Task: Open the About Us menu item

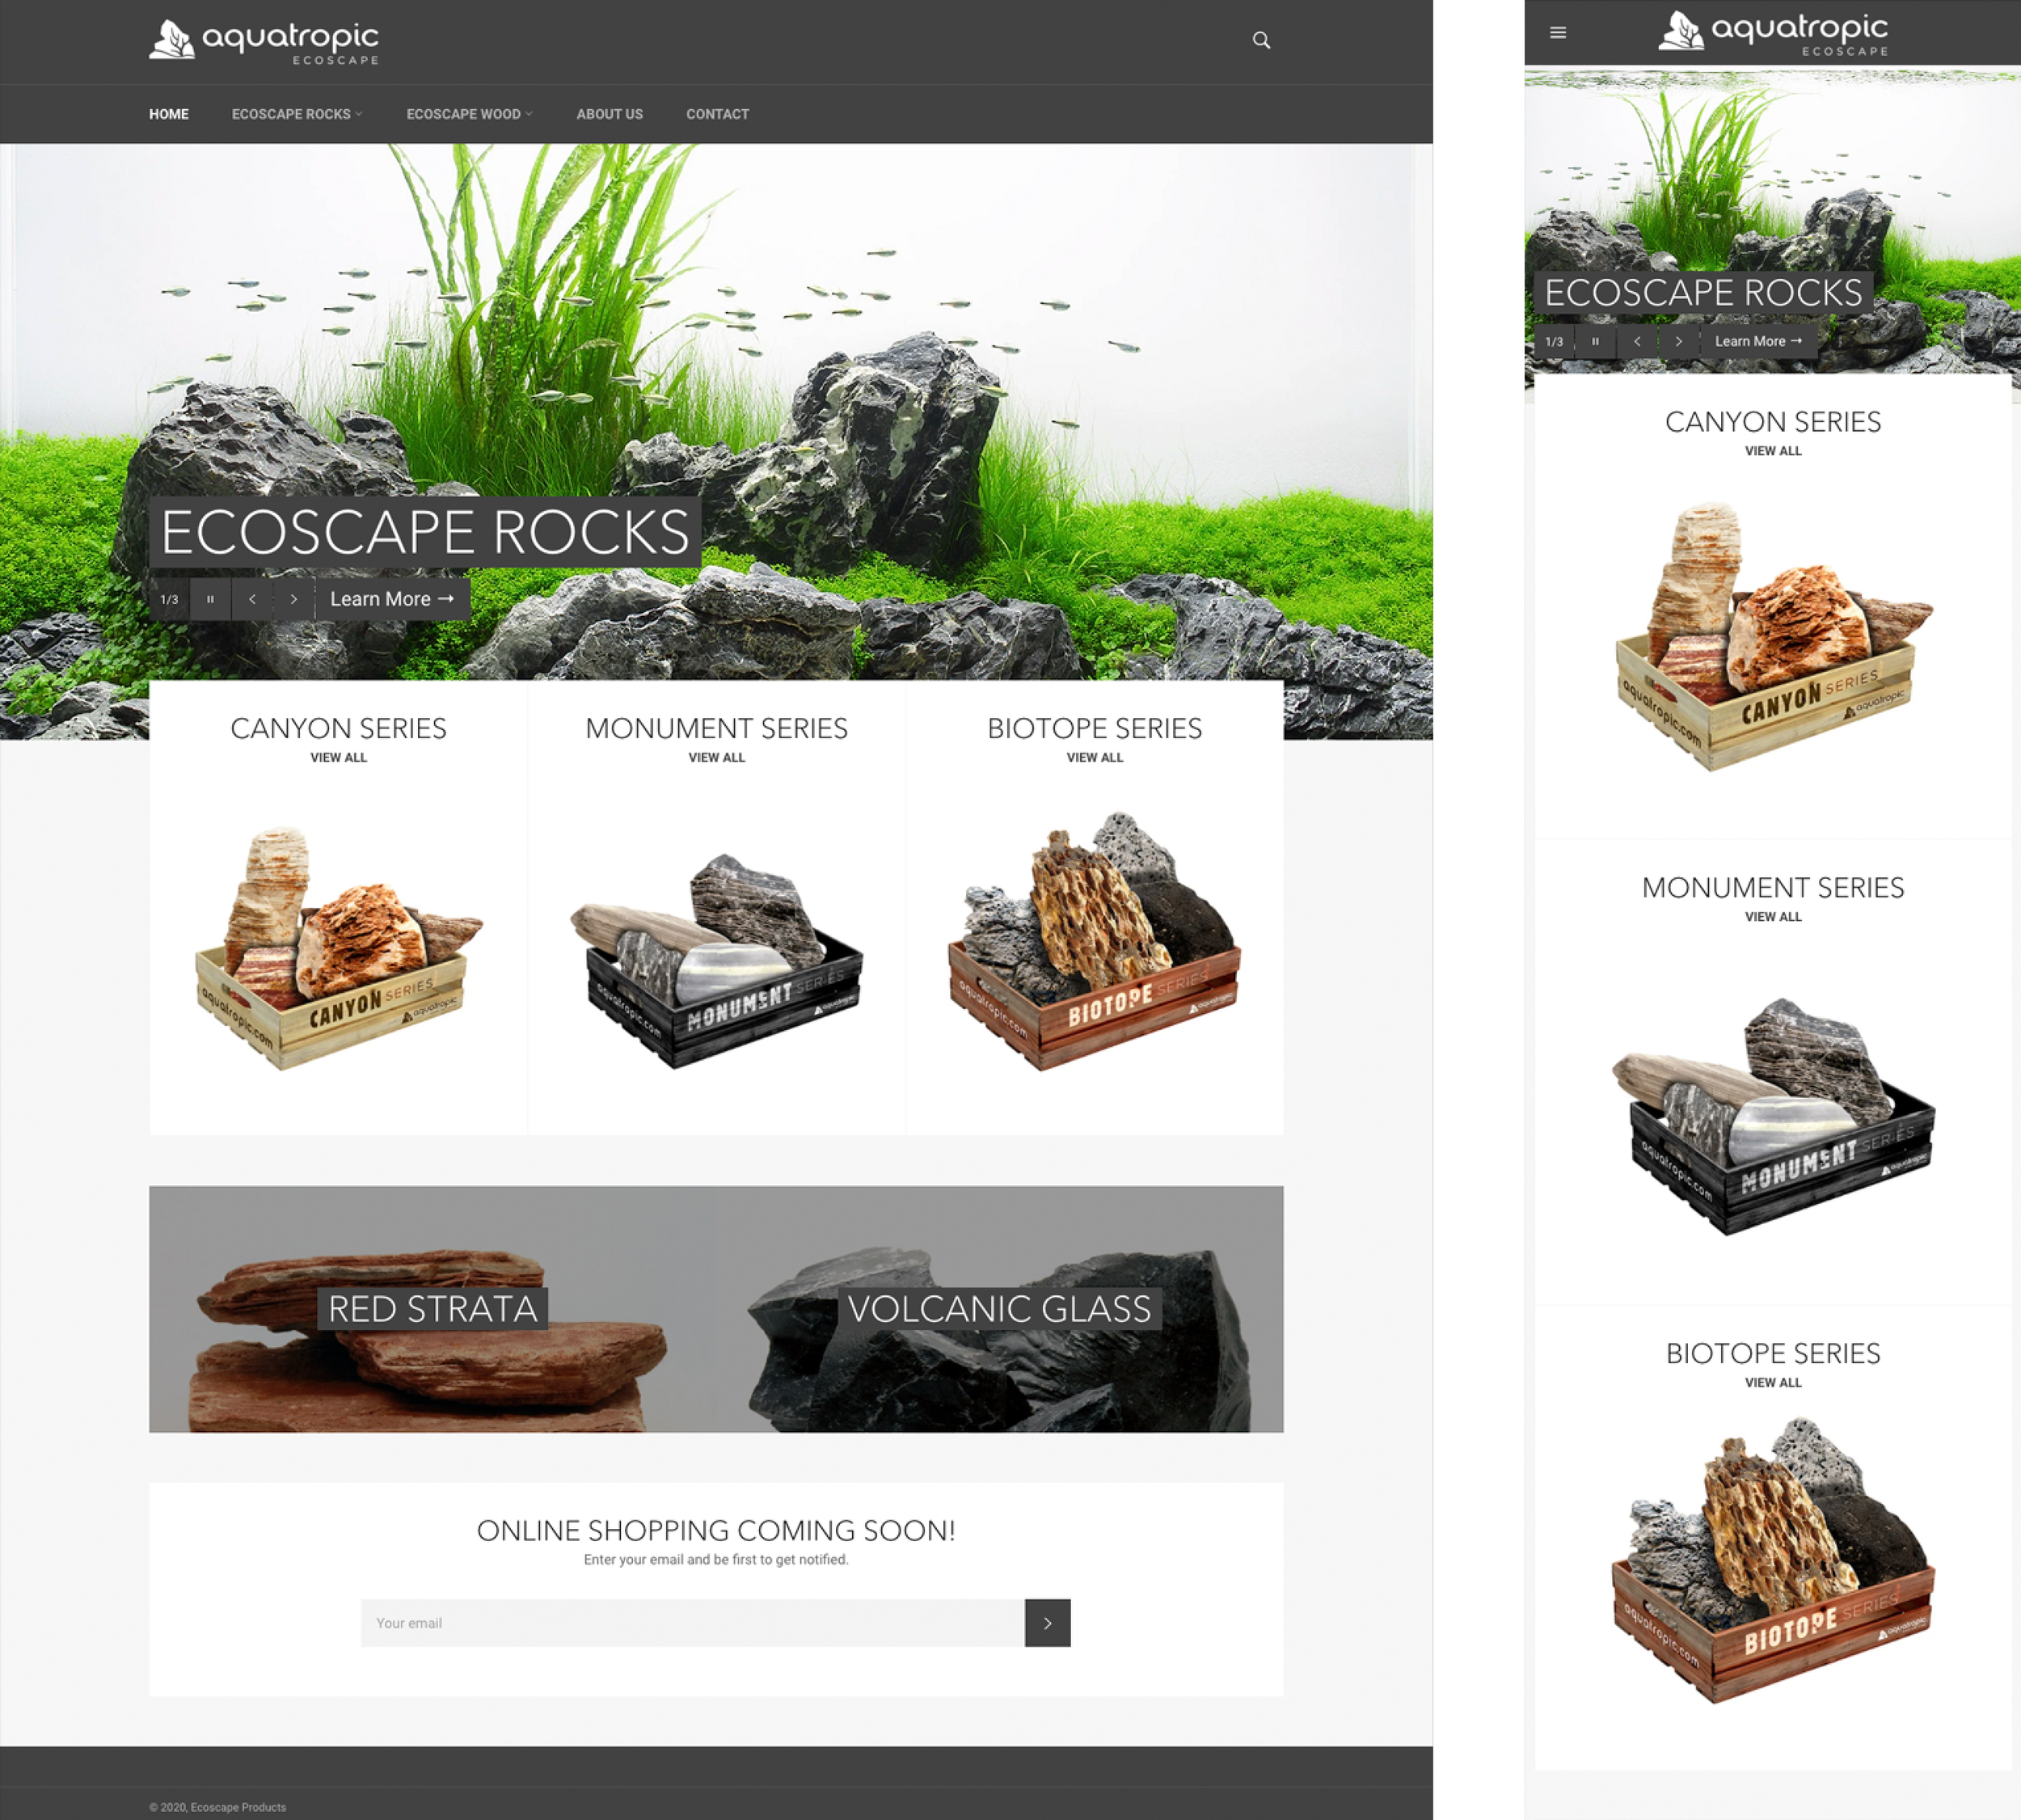Action: 609,114
